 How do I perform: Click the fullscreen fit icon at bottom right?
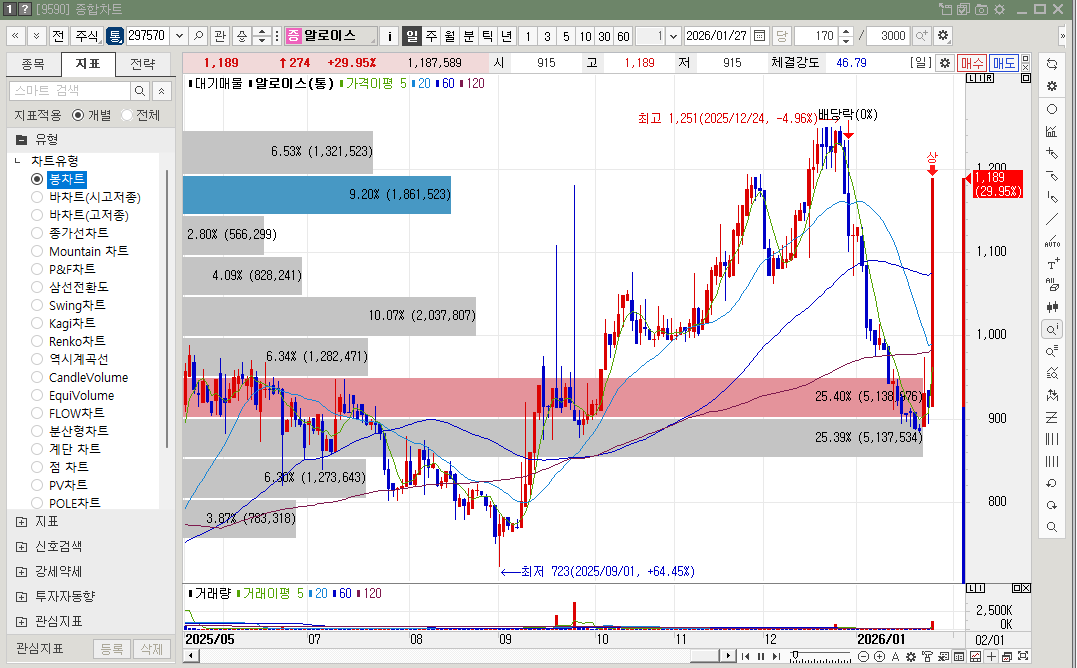coord(1023,656)
